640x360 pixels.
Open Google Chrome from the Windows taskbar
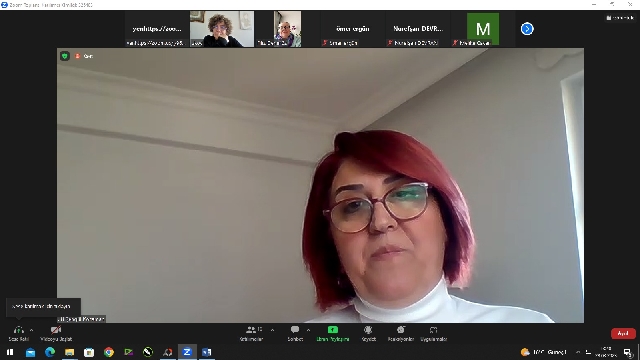(109, 352)
